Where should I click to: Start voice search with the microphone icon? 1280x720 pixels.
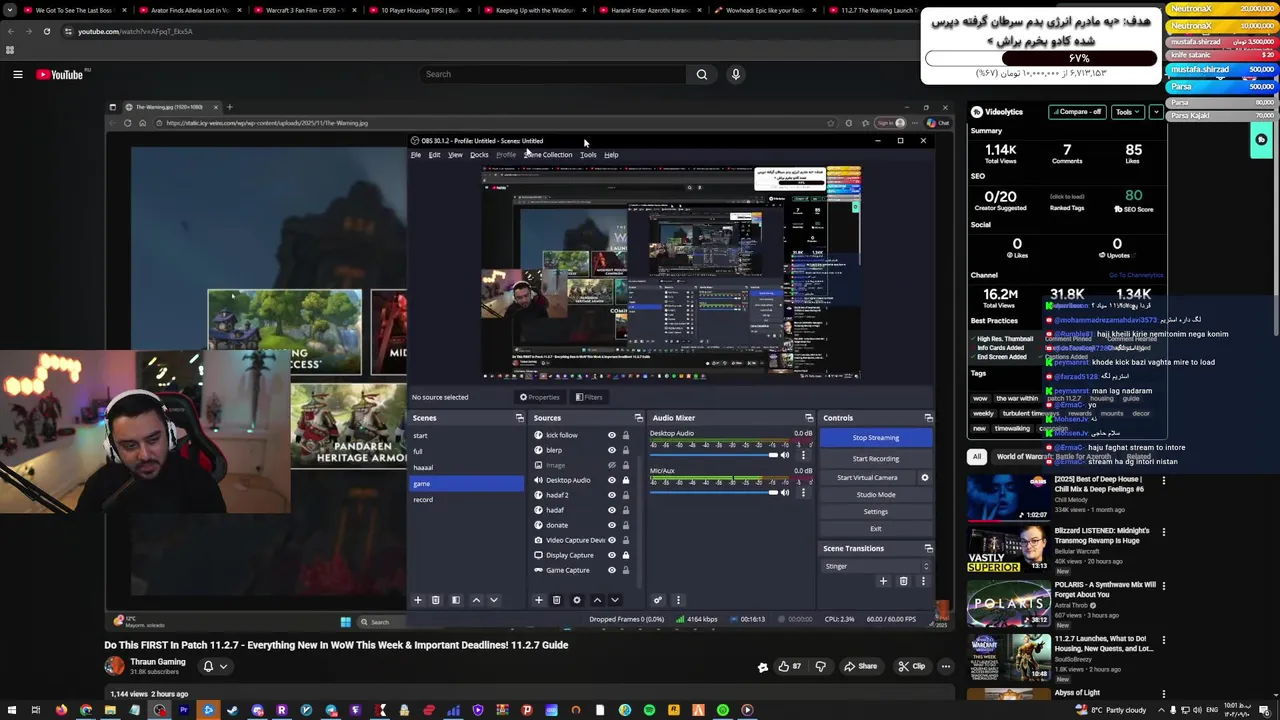(735, 74)
